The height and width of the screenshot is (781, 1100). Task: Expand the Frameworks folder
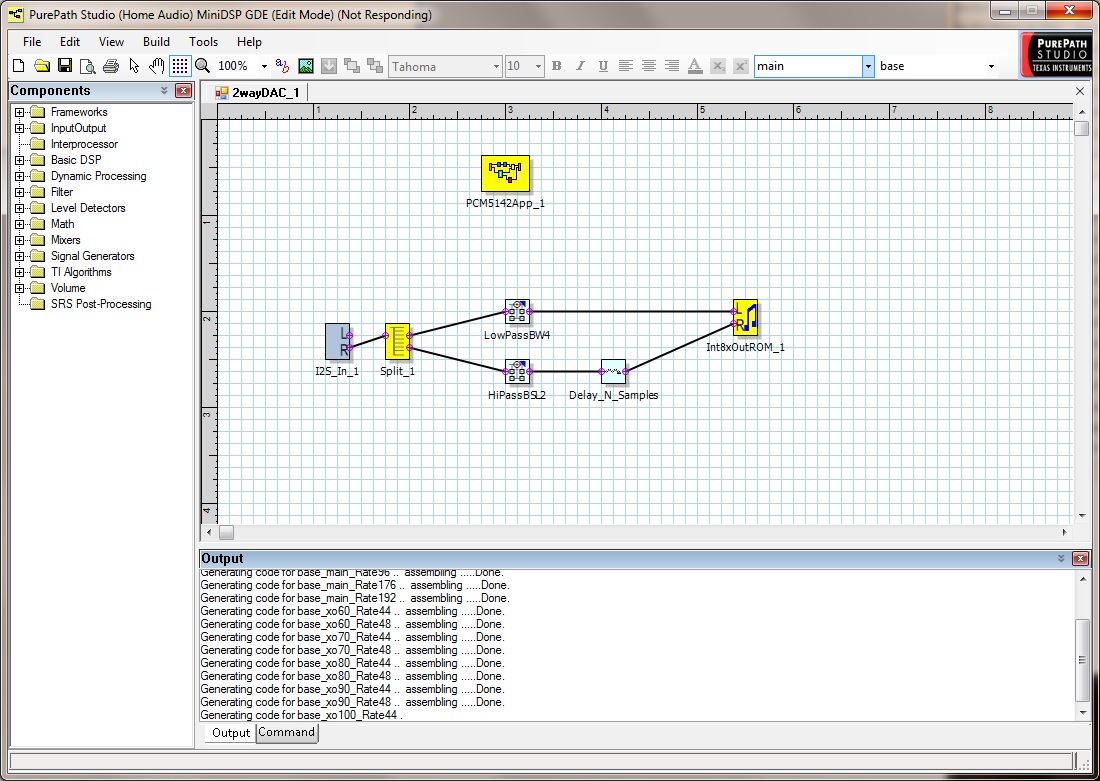tap(20, 112)
